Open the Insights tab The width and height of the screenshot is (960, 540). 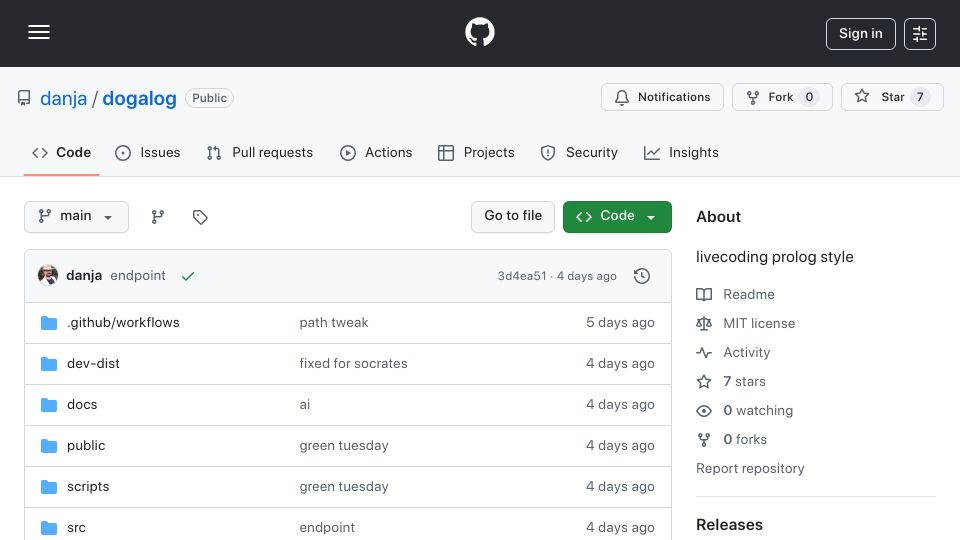click(681, 152)
